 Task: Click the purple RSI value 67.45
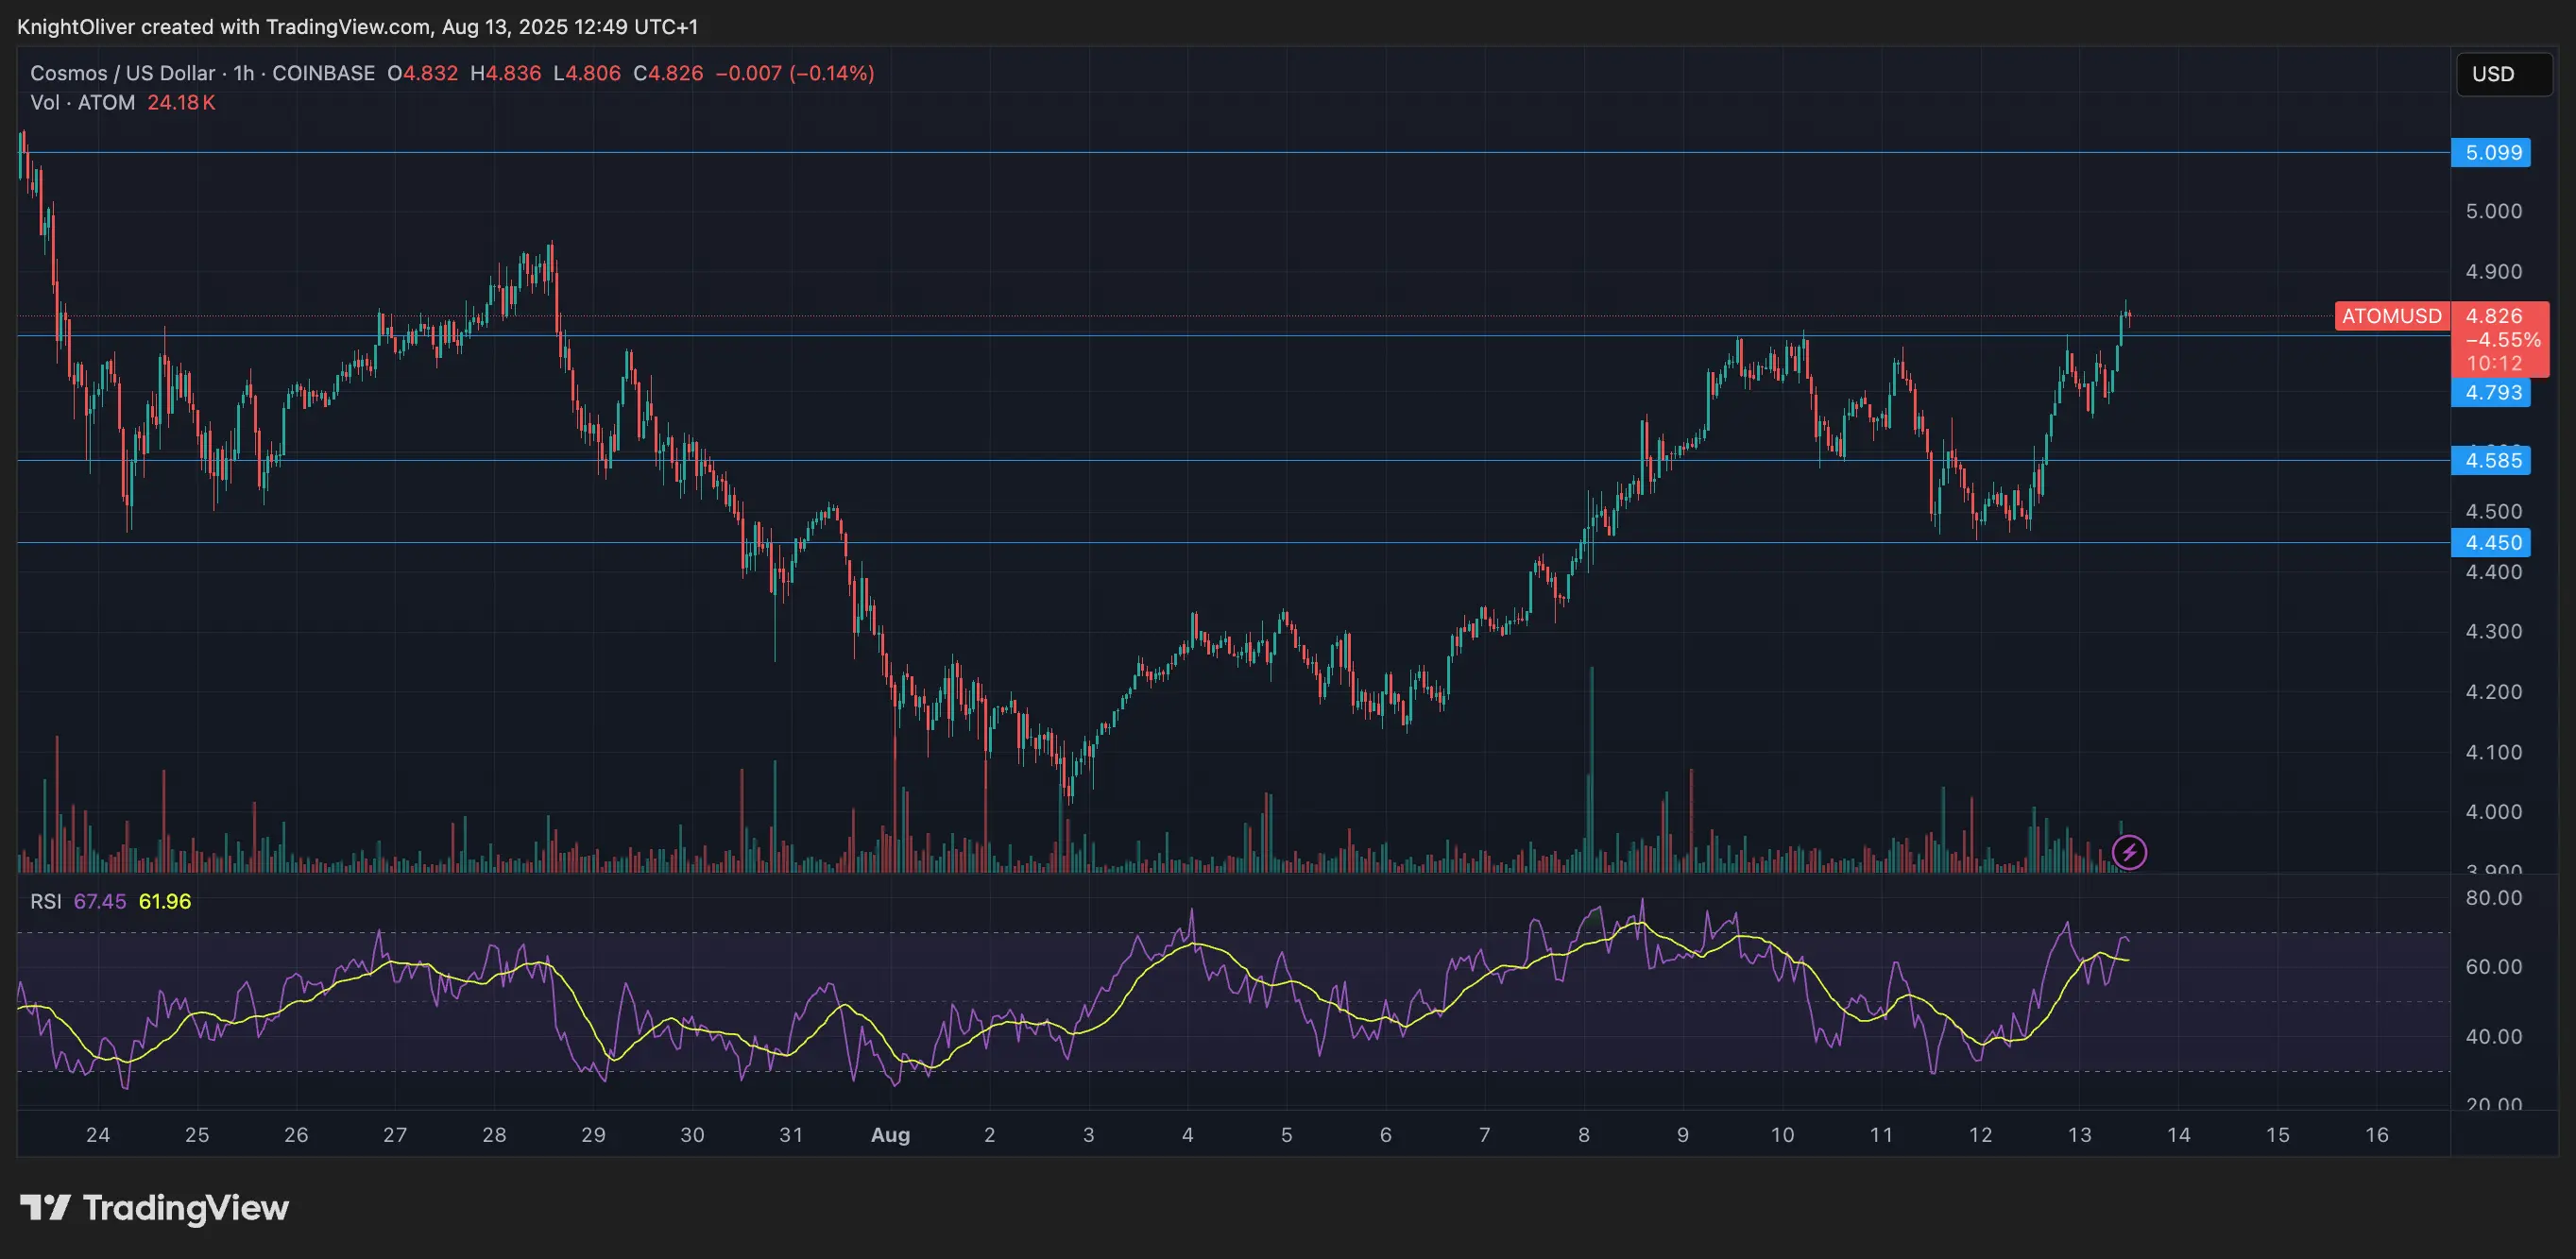pyautogui.click(x=101, y=901)
